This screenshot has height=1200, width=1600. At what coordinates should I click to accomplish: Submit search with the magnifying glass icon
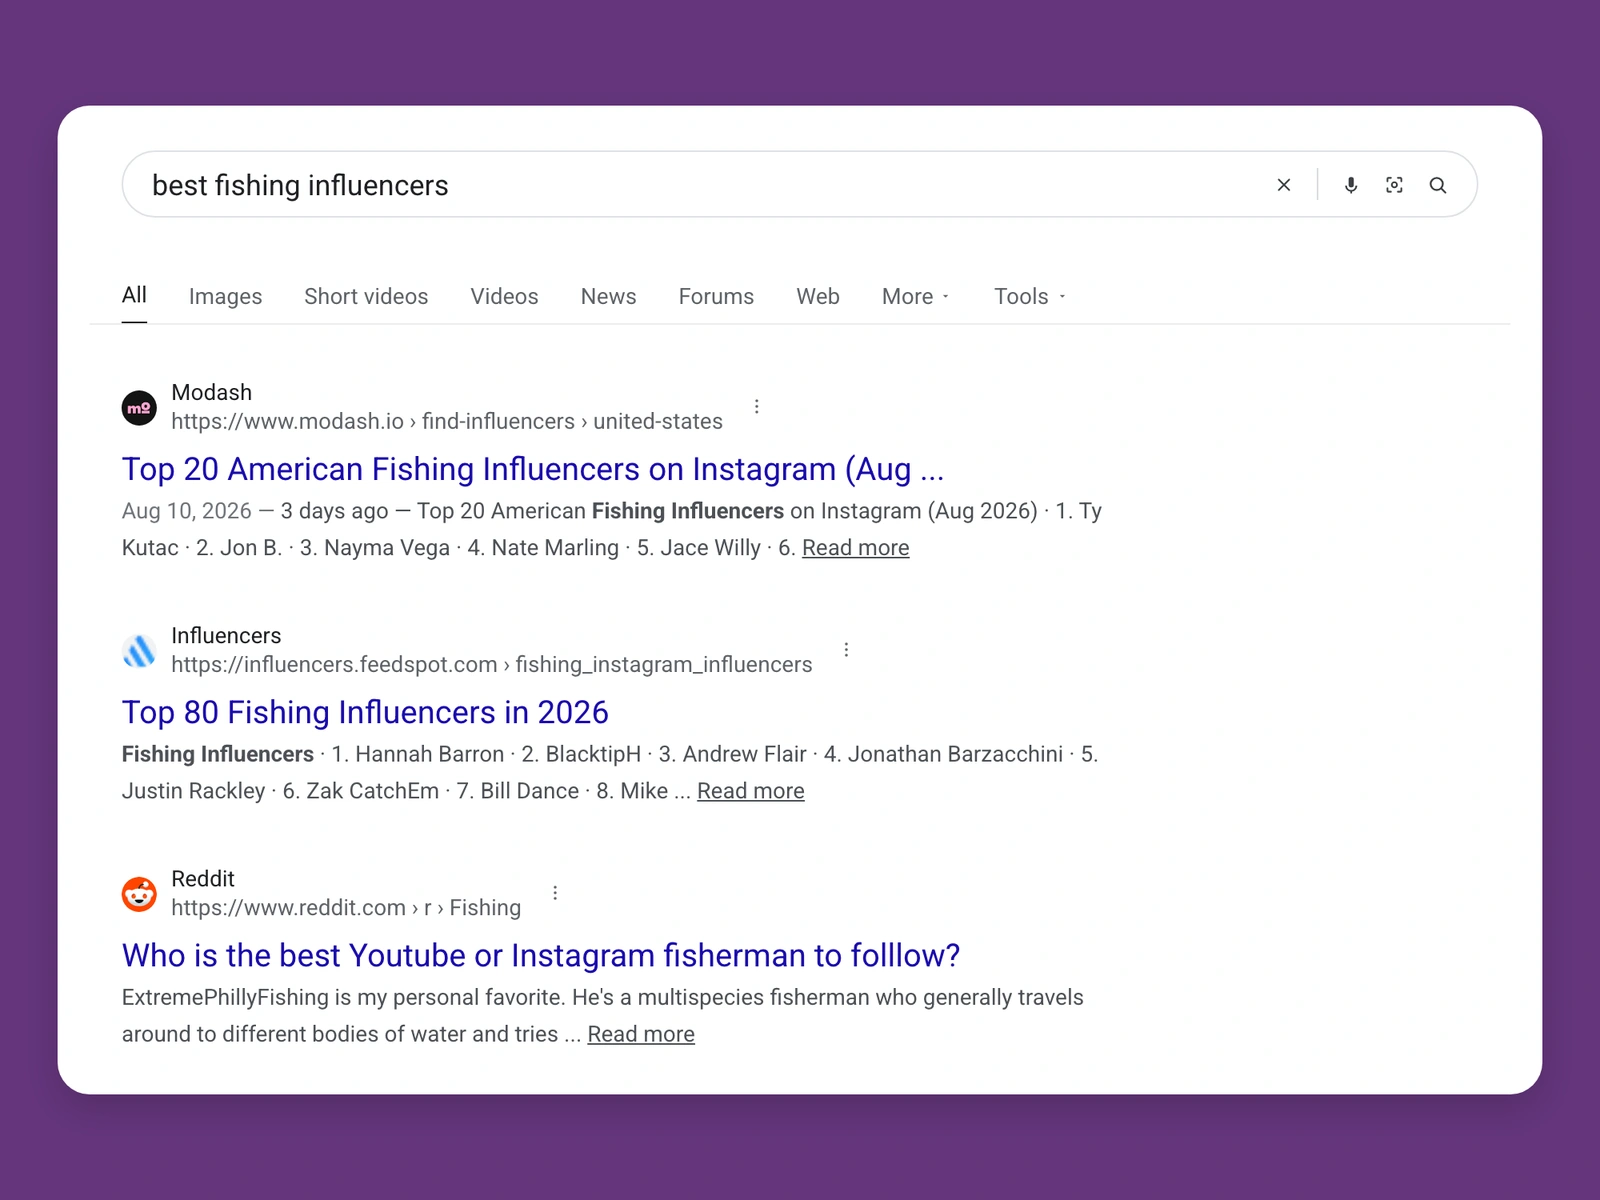click(1438, 185)
